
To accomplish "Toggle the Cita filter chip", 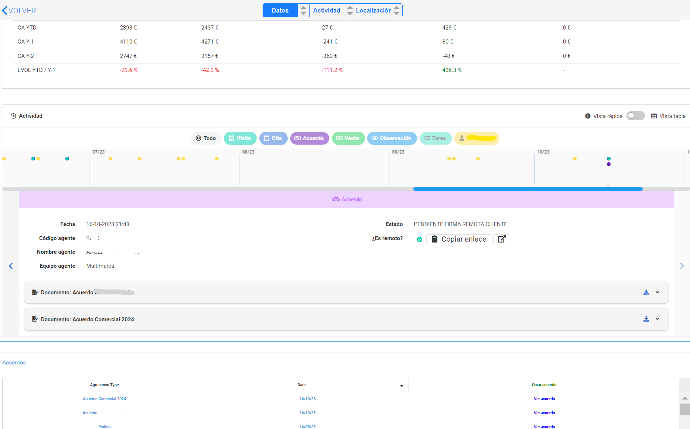I will [x=273, y=138].
